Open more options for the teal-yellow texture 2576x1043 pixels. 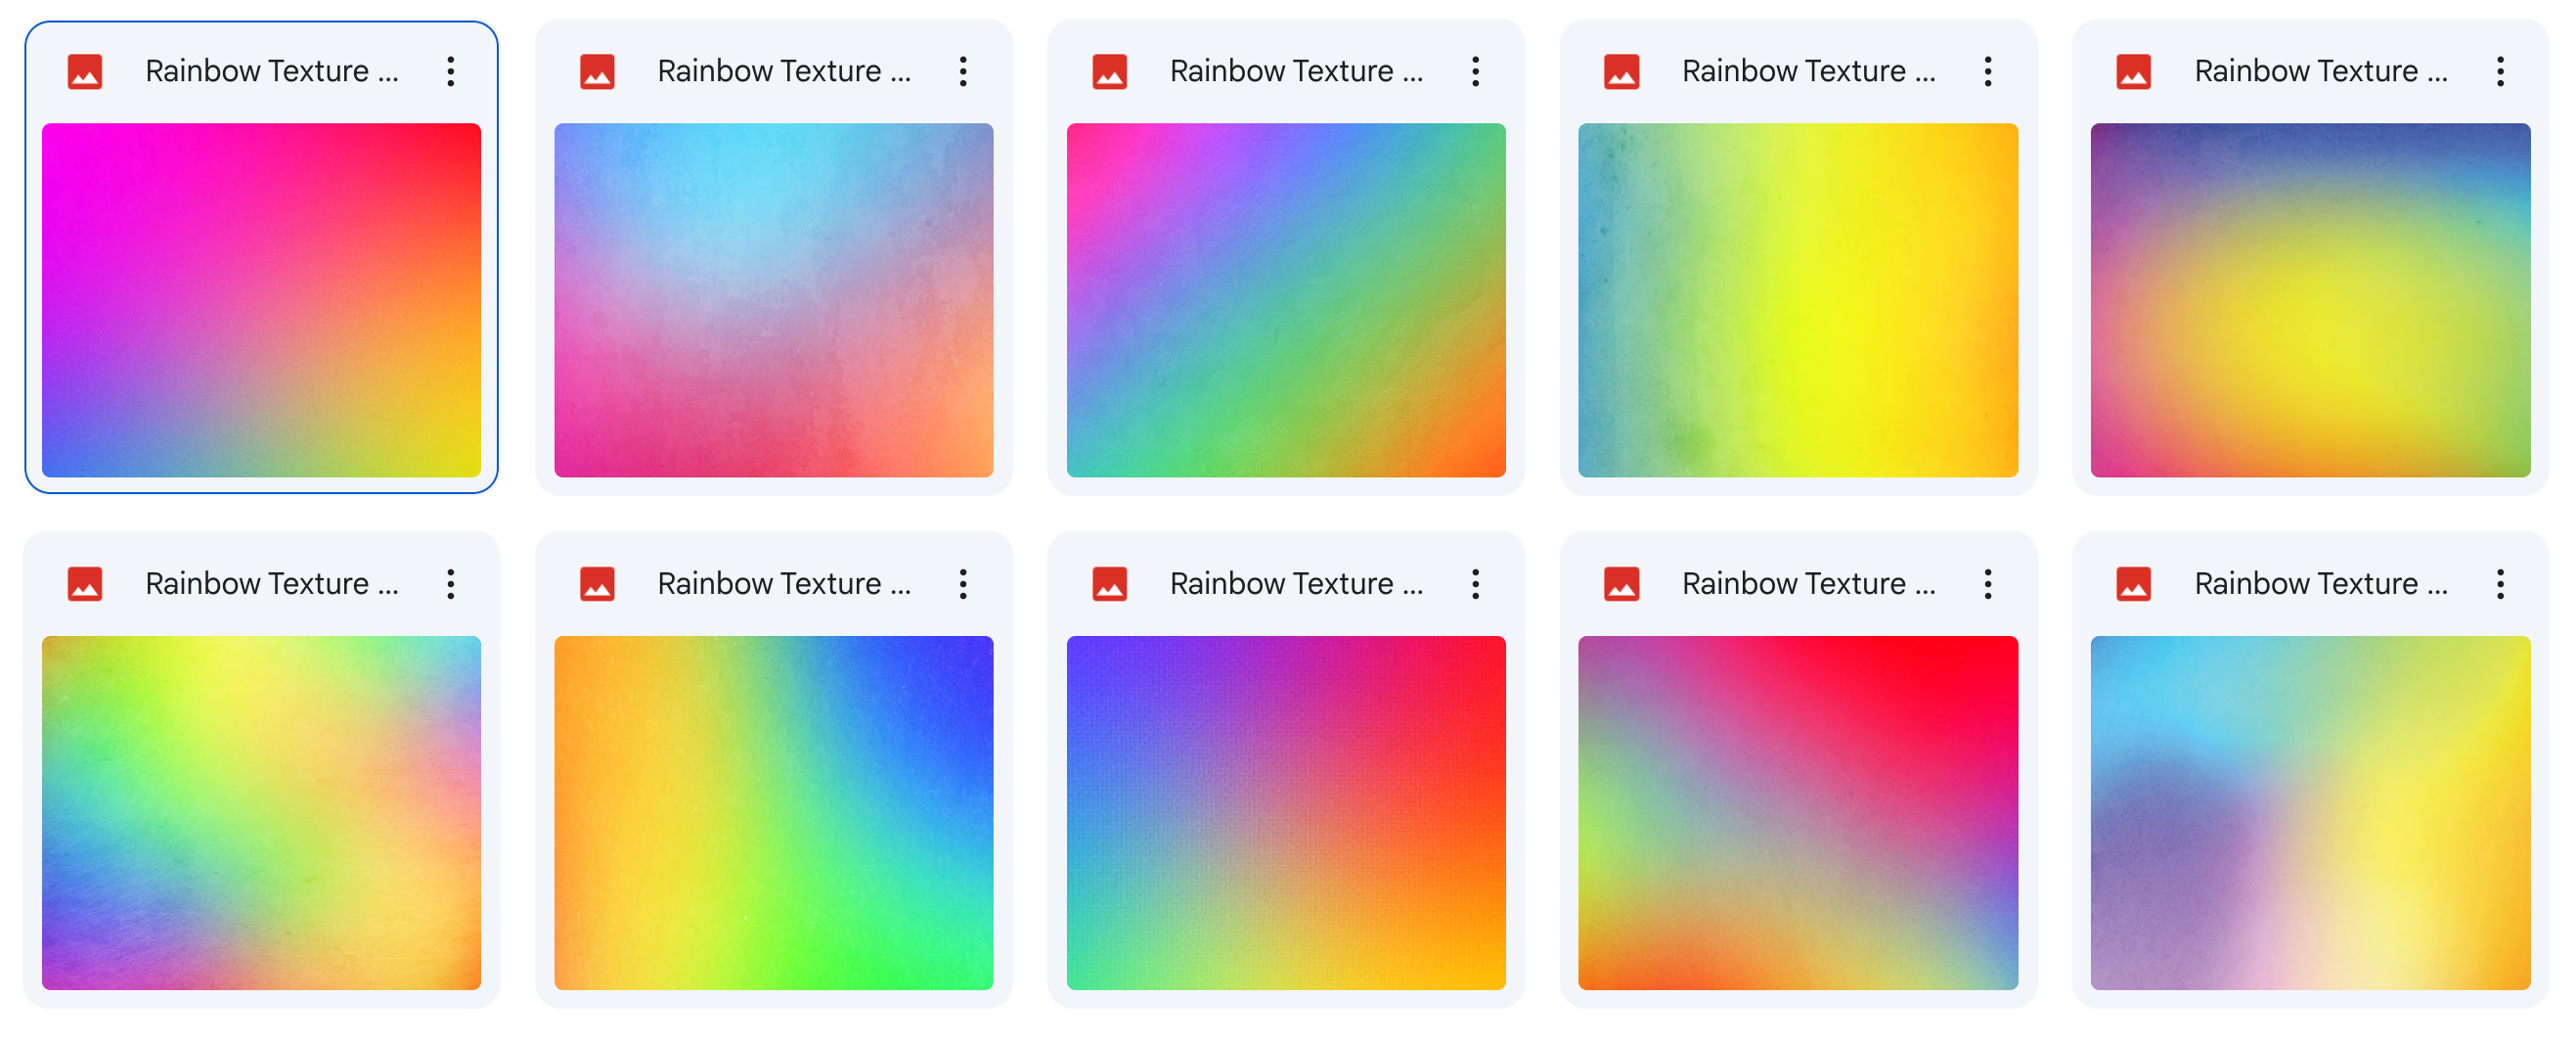[x=1988, y=70]
